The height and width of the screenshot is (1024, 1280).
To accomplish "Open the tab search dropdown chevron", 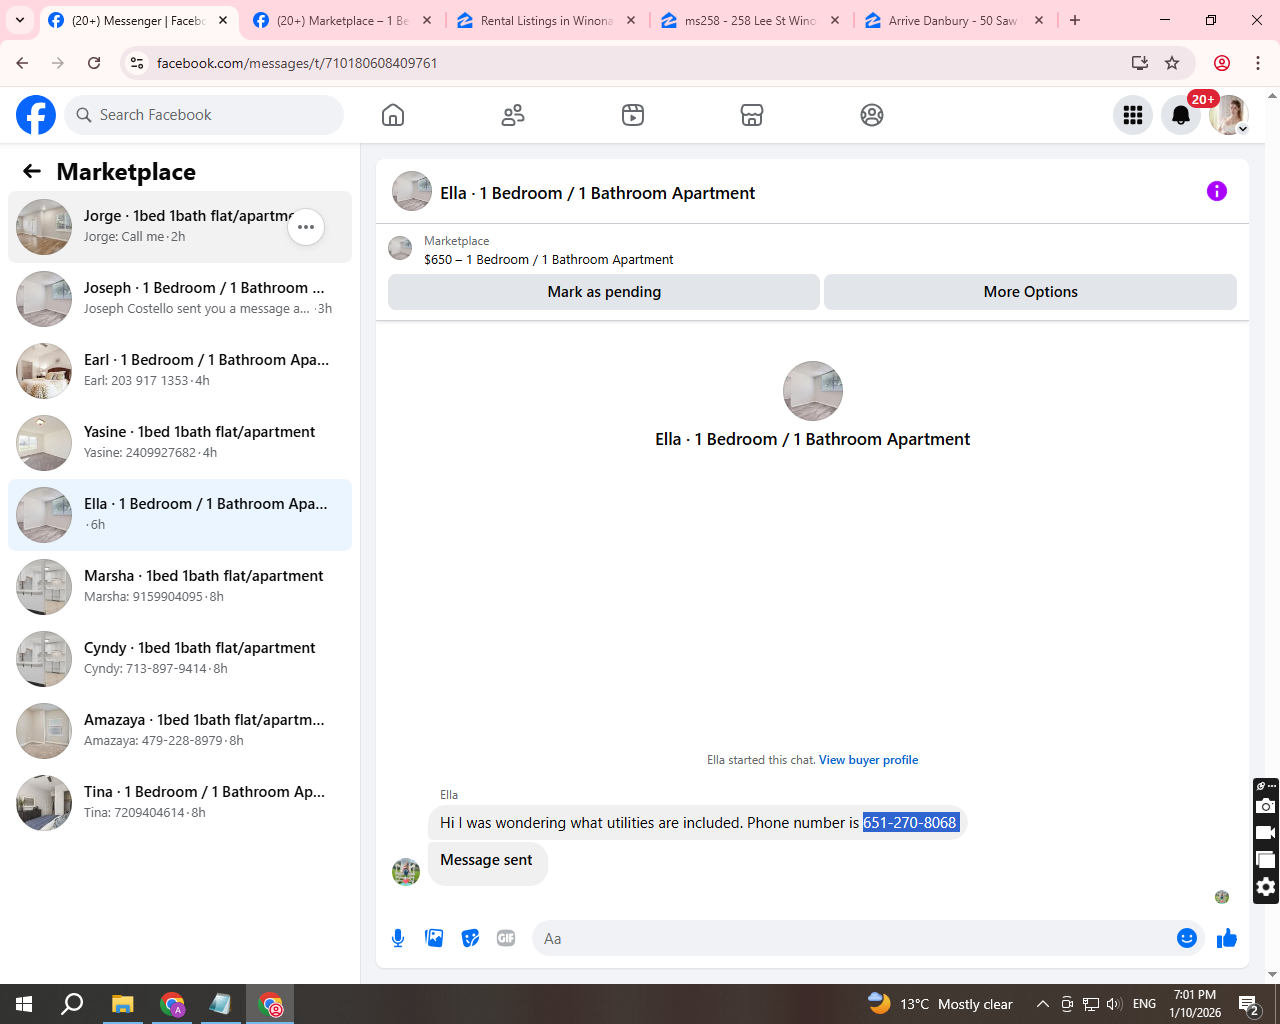I will (x=20, y=20).
